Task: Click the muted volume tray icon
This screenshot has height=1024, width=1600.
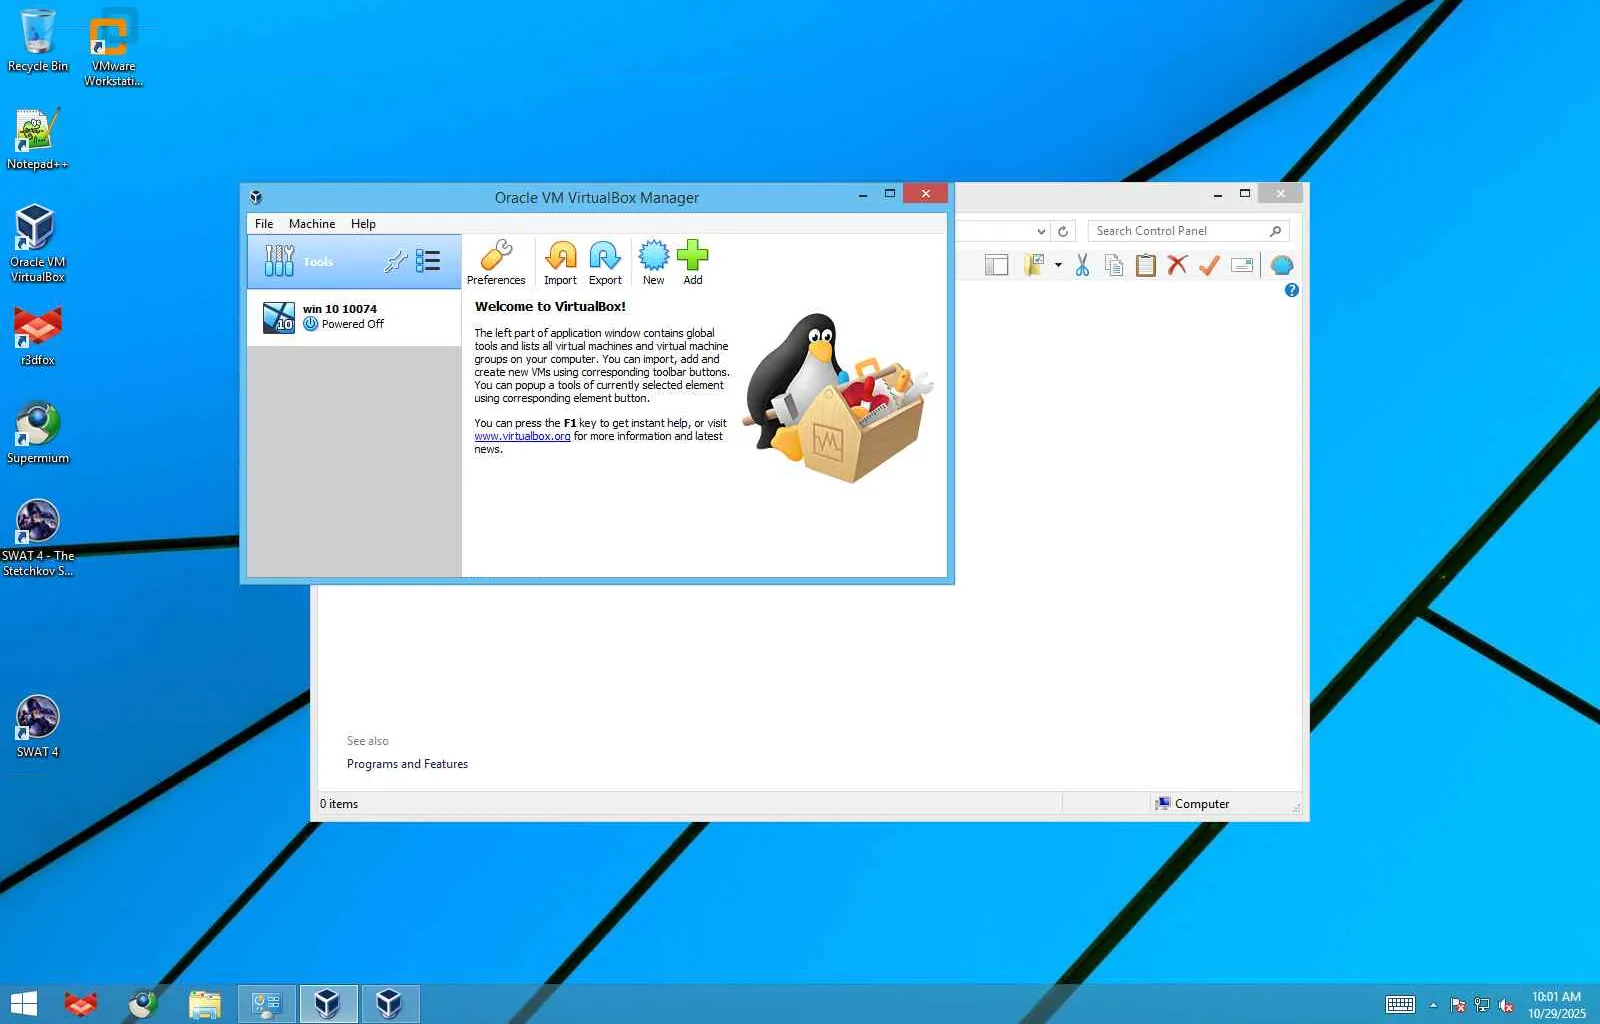Action: point(1506,1005)
